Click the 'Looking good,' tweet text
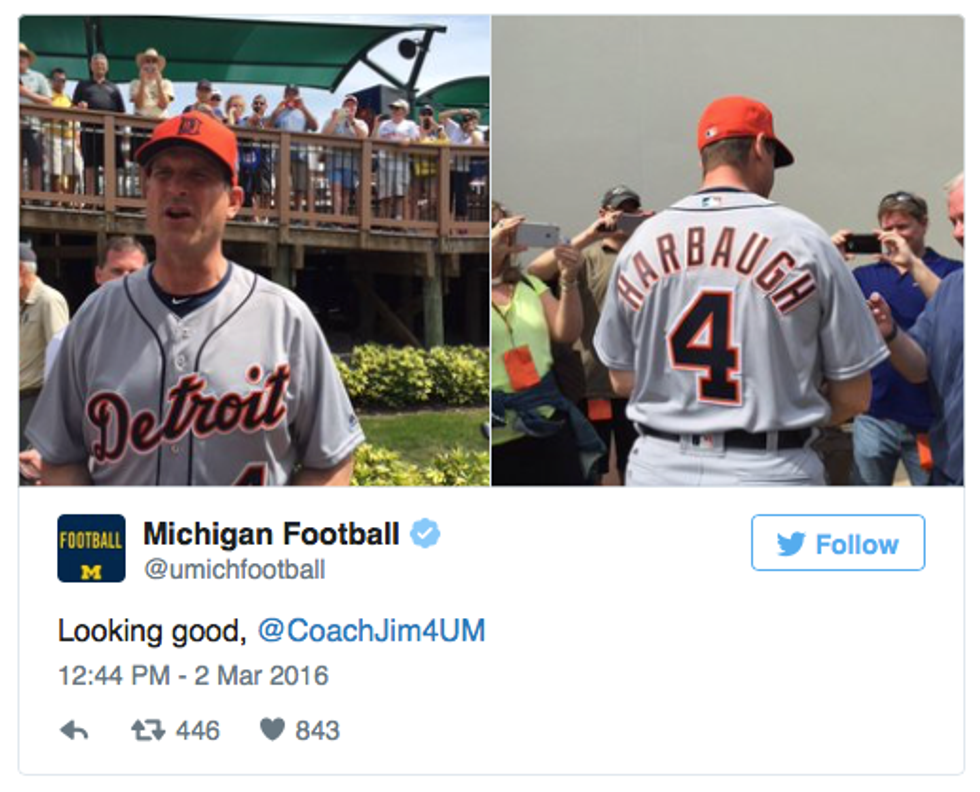Screen dimensions: 980x792 coord(152,631)
